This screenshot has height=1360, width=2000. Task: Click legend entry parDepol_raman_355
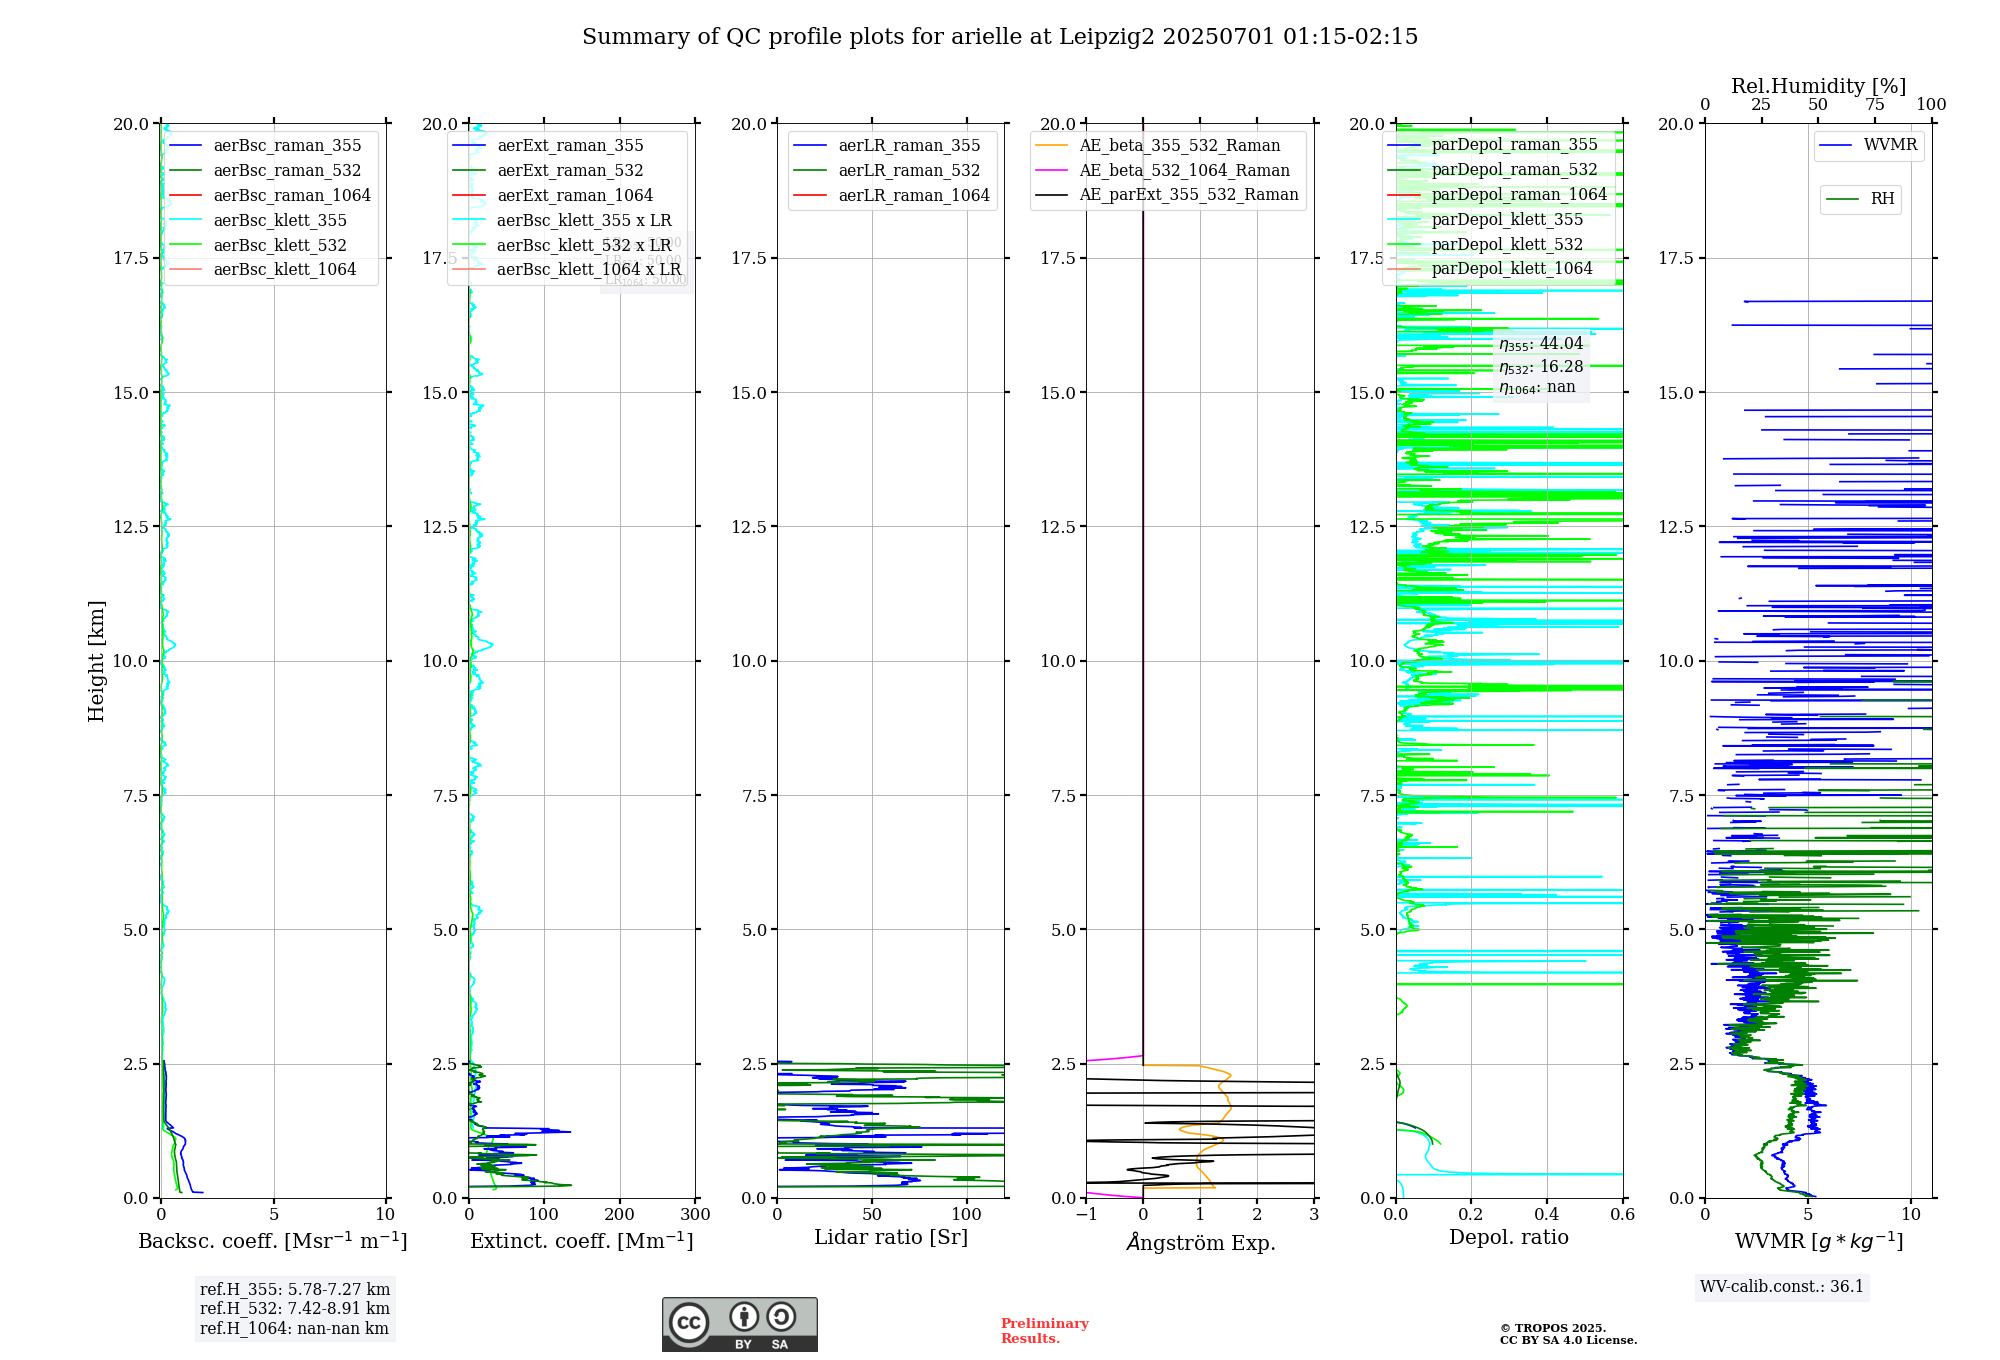[1492, 145]
